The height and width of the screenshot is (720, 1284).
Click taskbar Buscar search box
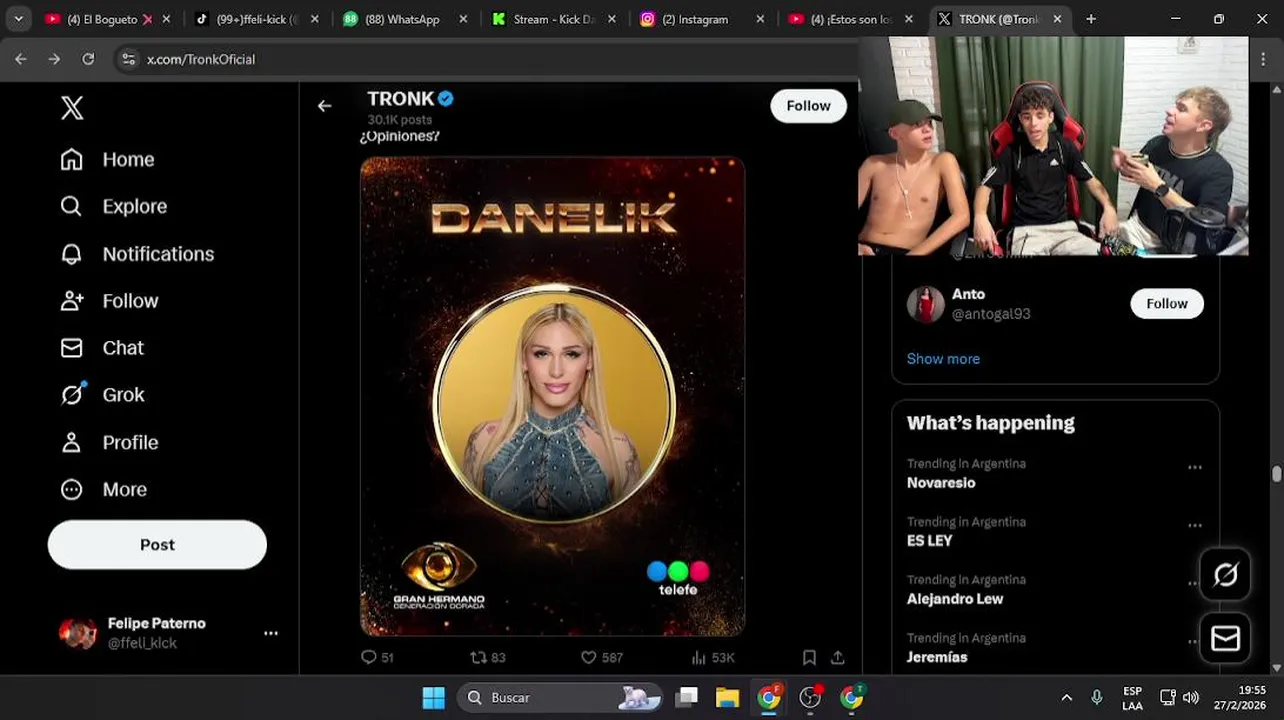click(562, 698)
